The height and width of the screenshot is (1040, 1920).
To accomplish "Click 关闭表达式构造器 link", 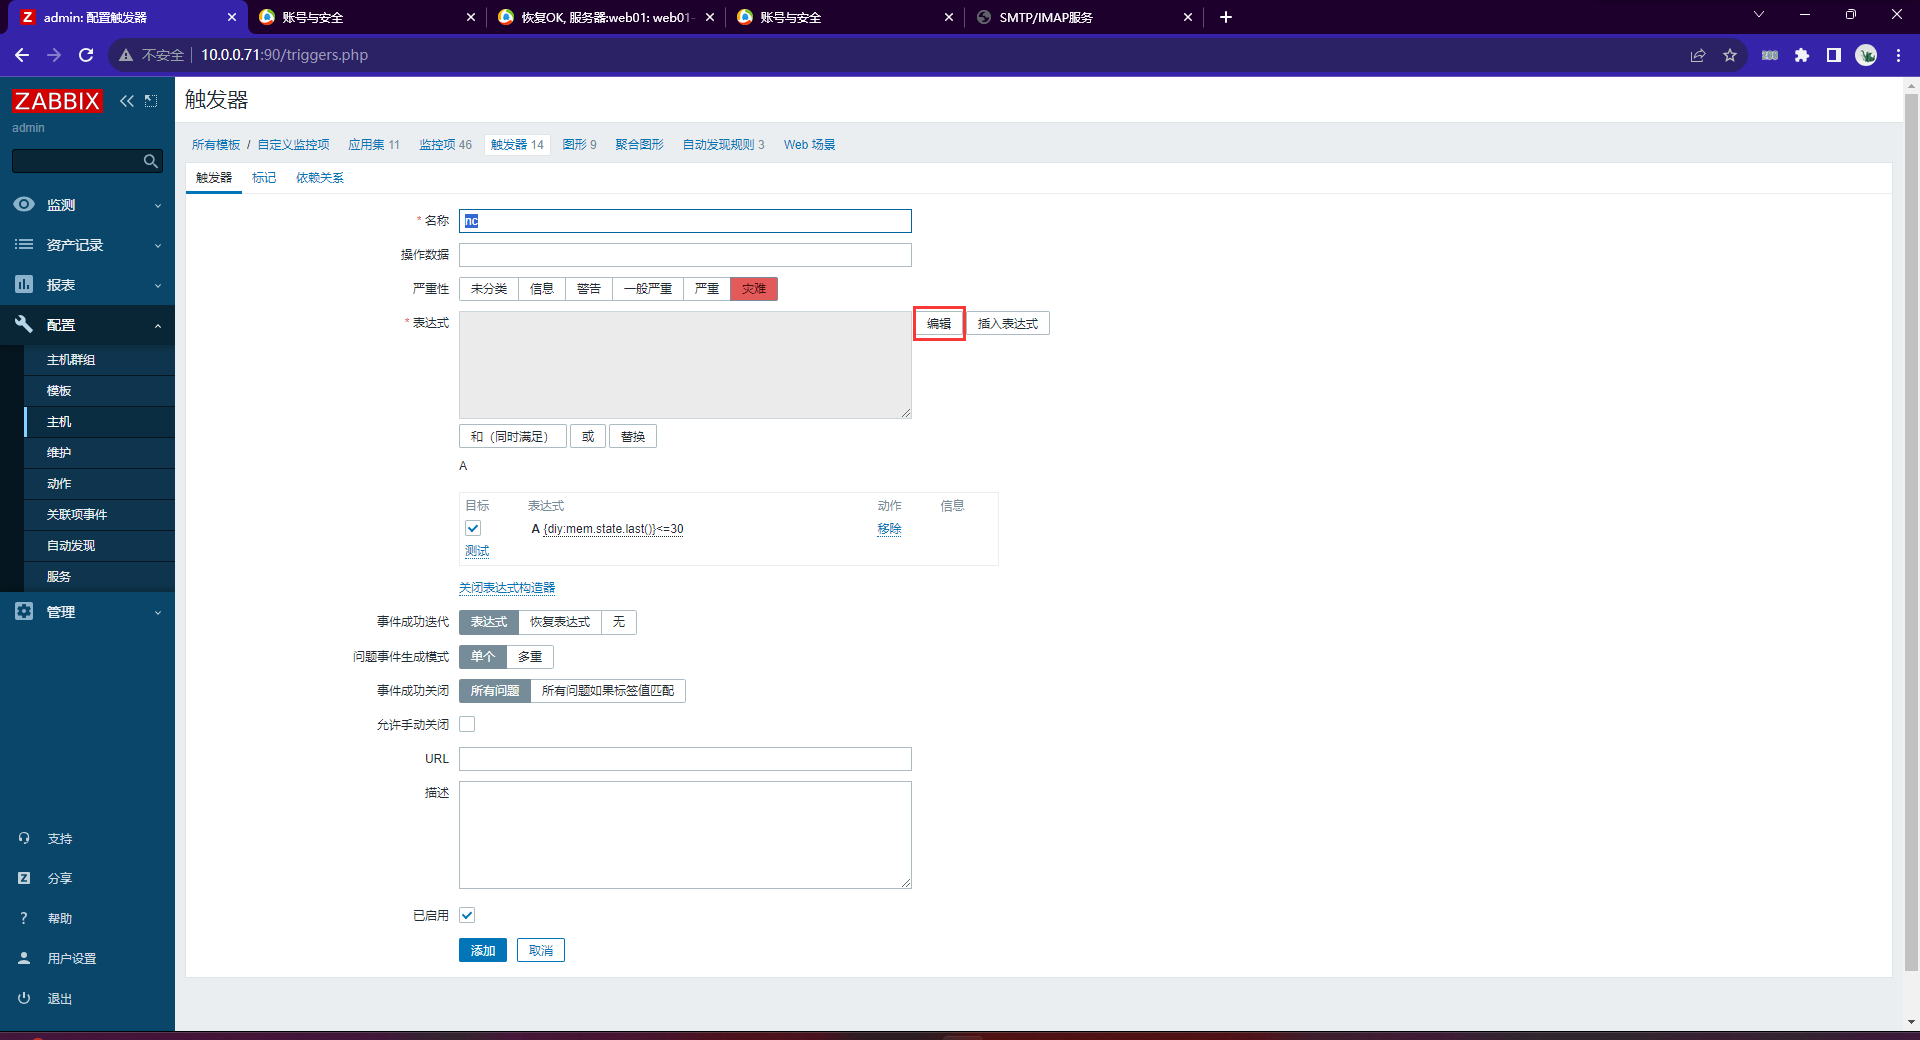I will click(x=507, y=588).
